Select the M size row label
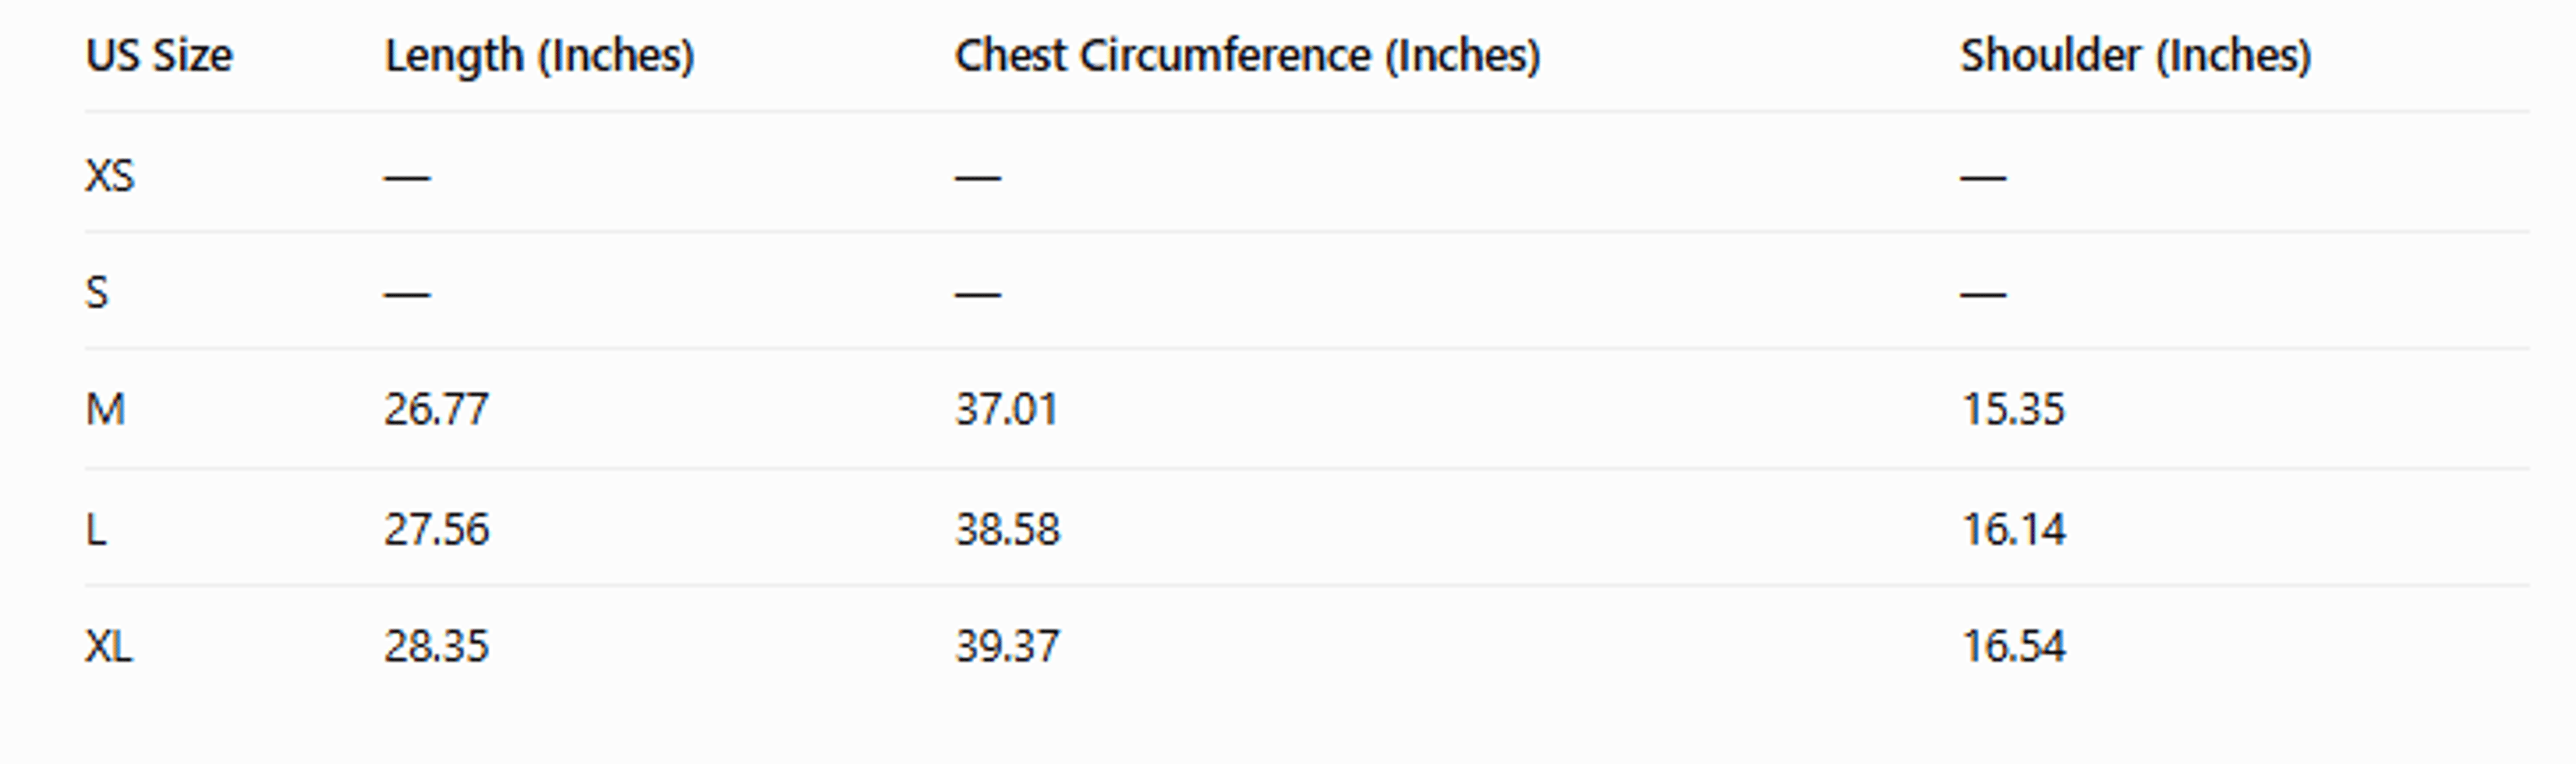 tap(105, 409)
